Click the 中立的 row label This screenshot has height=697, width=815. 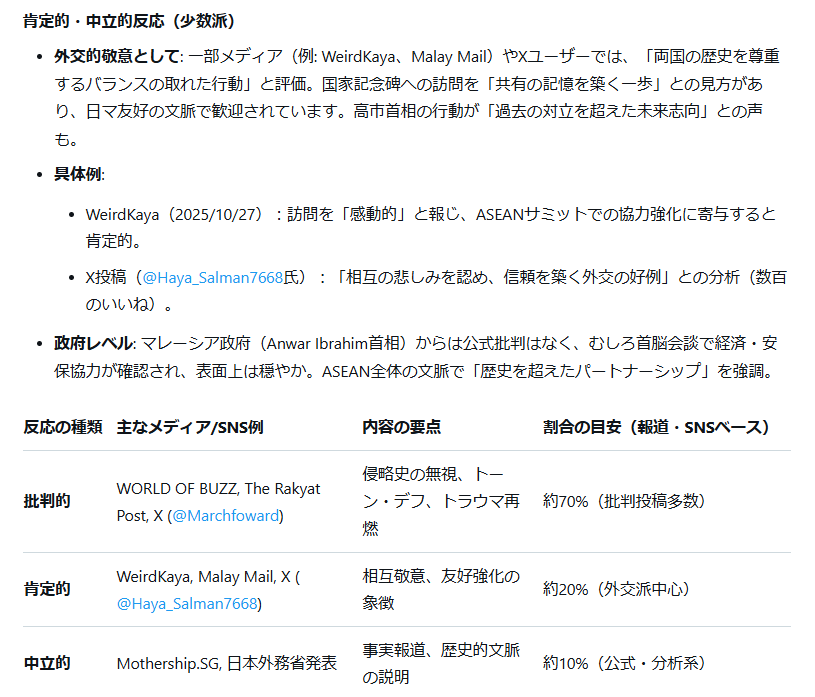coord(47,663)
